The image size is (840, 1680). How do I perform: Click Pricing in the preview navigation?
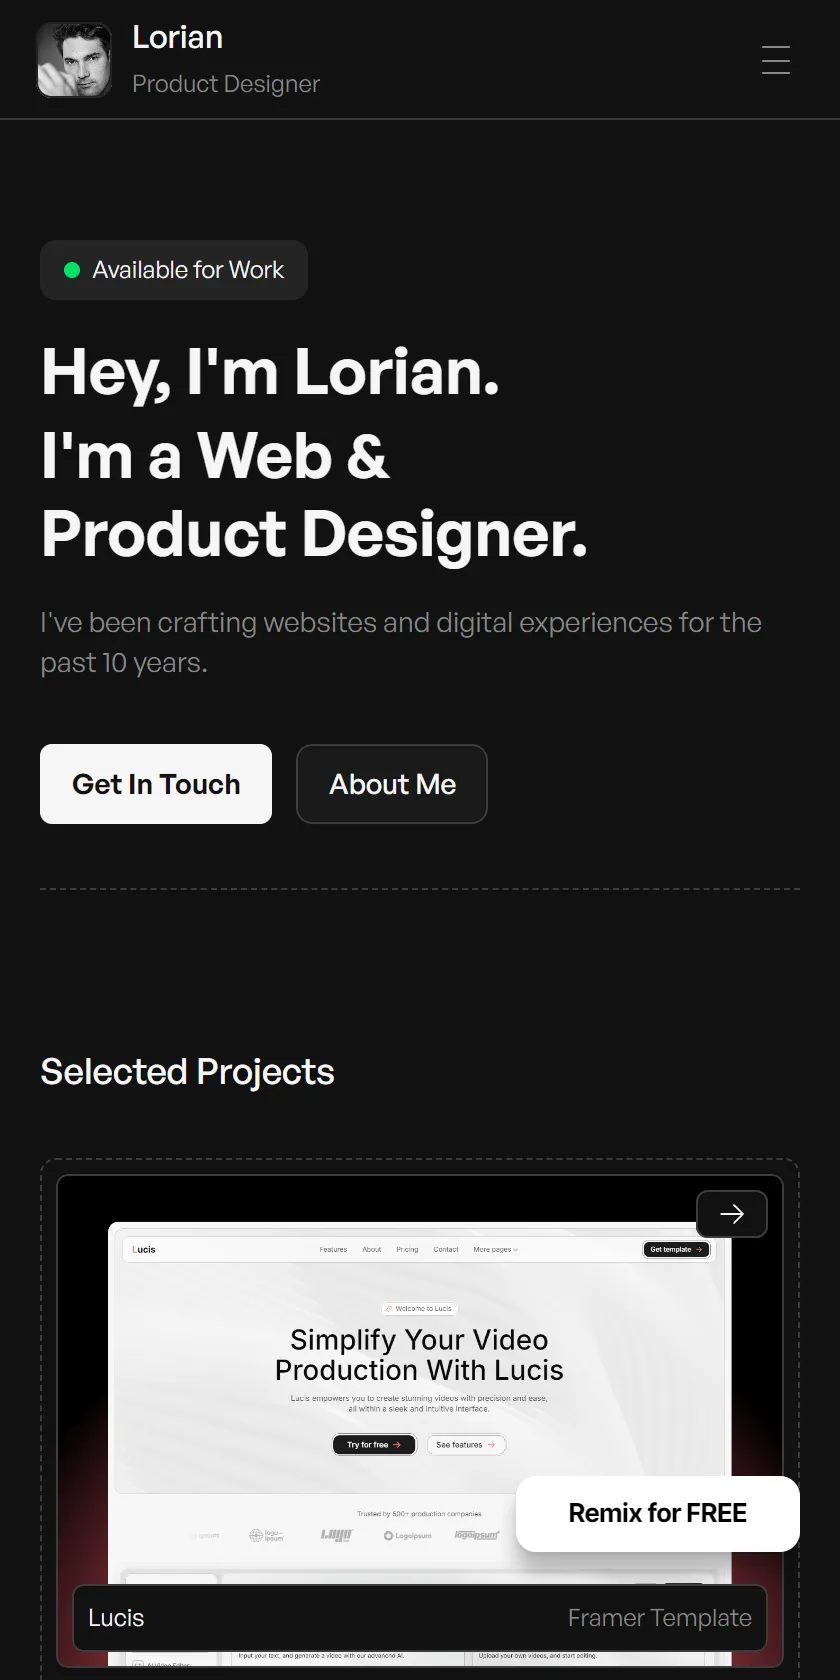pos(407,1250)
